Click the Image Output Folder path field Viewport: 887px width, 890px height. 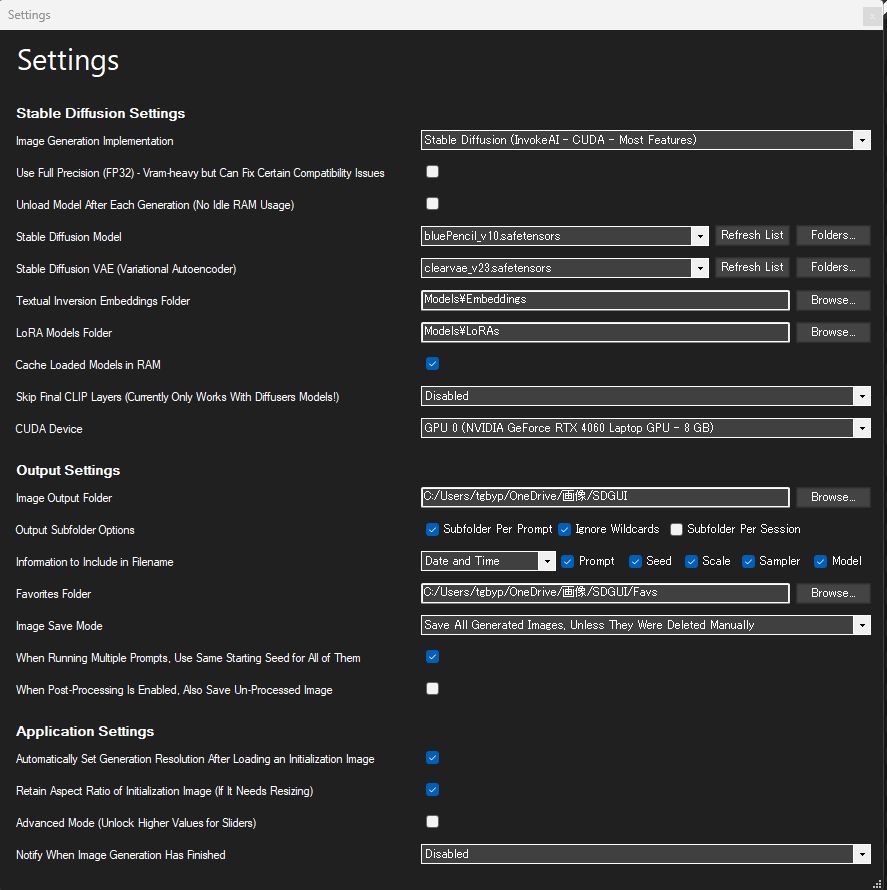[x=605, y=497]
